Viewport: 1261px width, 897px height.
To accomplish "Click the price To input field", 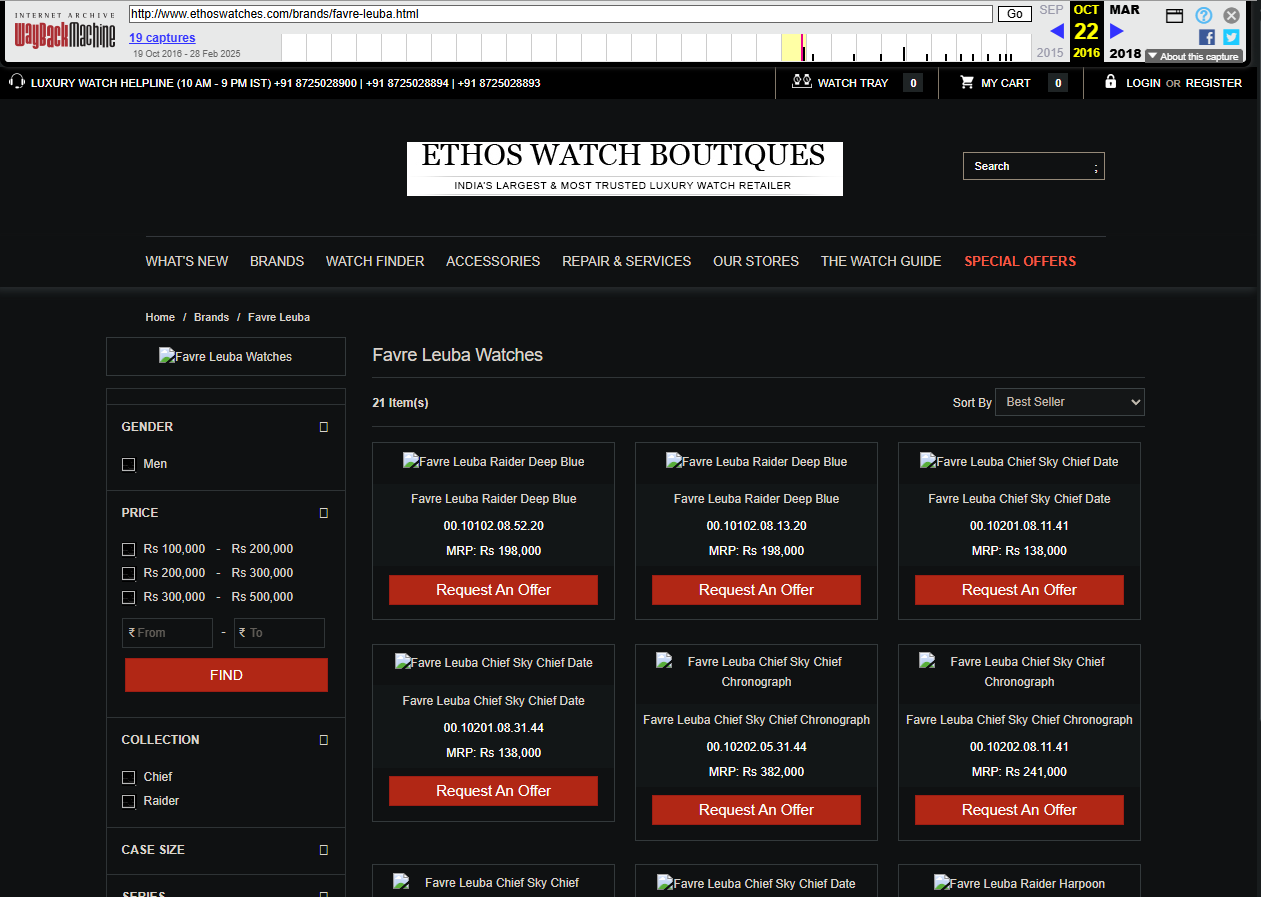I will [x=279, y=633].
